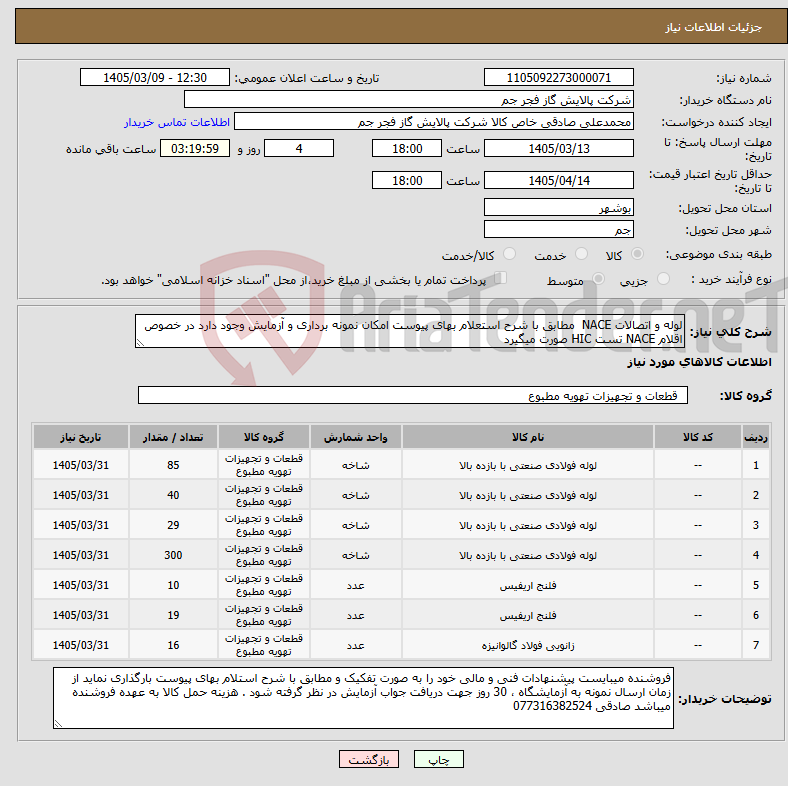The width and height of the screenshot is (788, 786).
Task: Click the جزئیات اطلاعات نیاز page title
Action: [713, 27]
